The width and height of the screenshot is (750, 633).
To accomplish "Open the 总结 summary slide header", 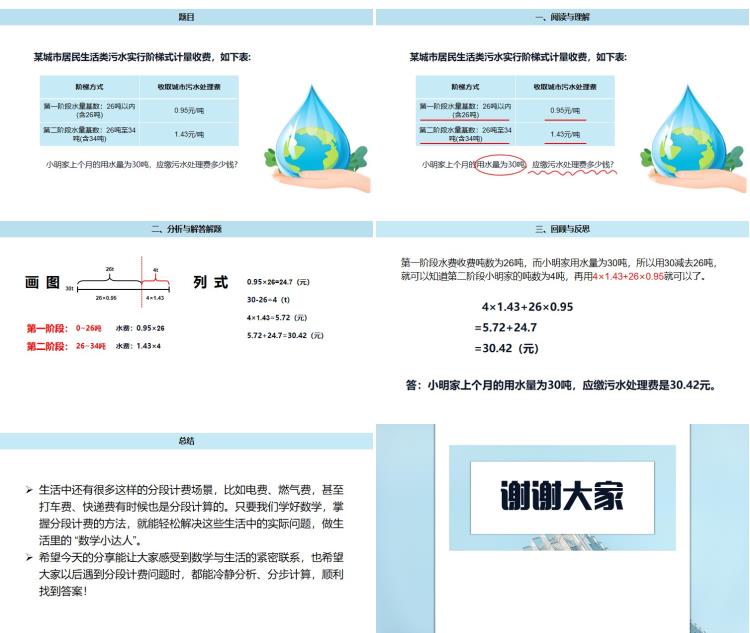I will tap(187, 440).
